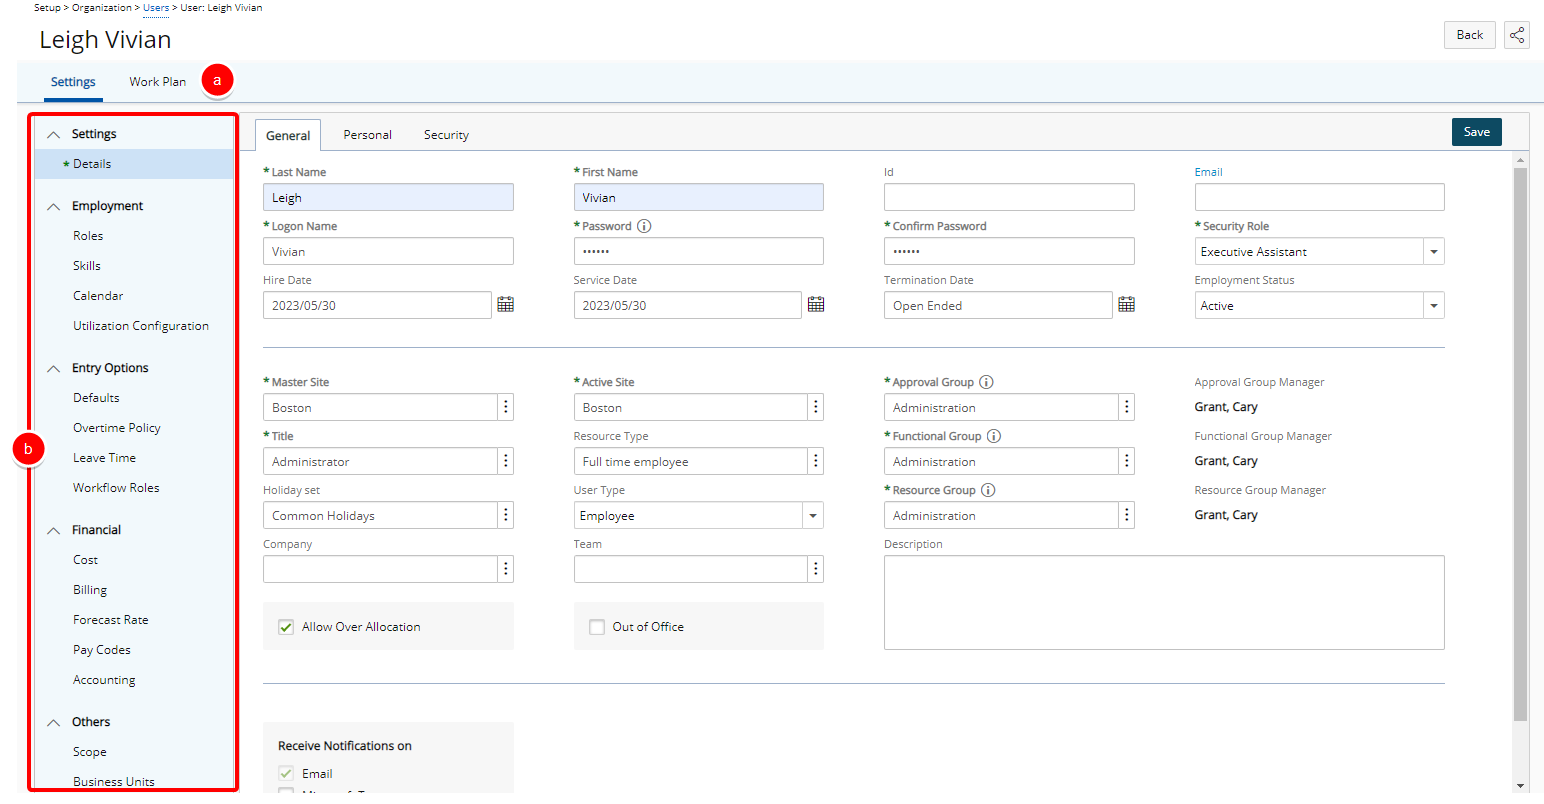This screenshot has height=804, width=1544.
Task: Open the User Type dropdown
Action: [x=813, y=515]
